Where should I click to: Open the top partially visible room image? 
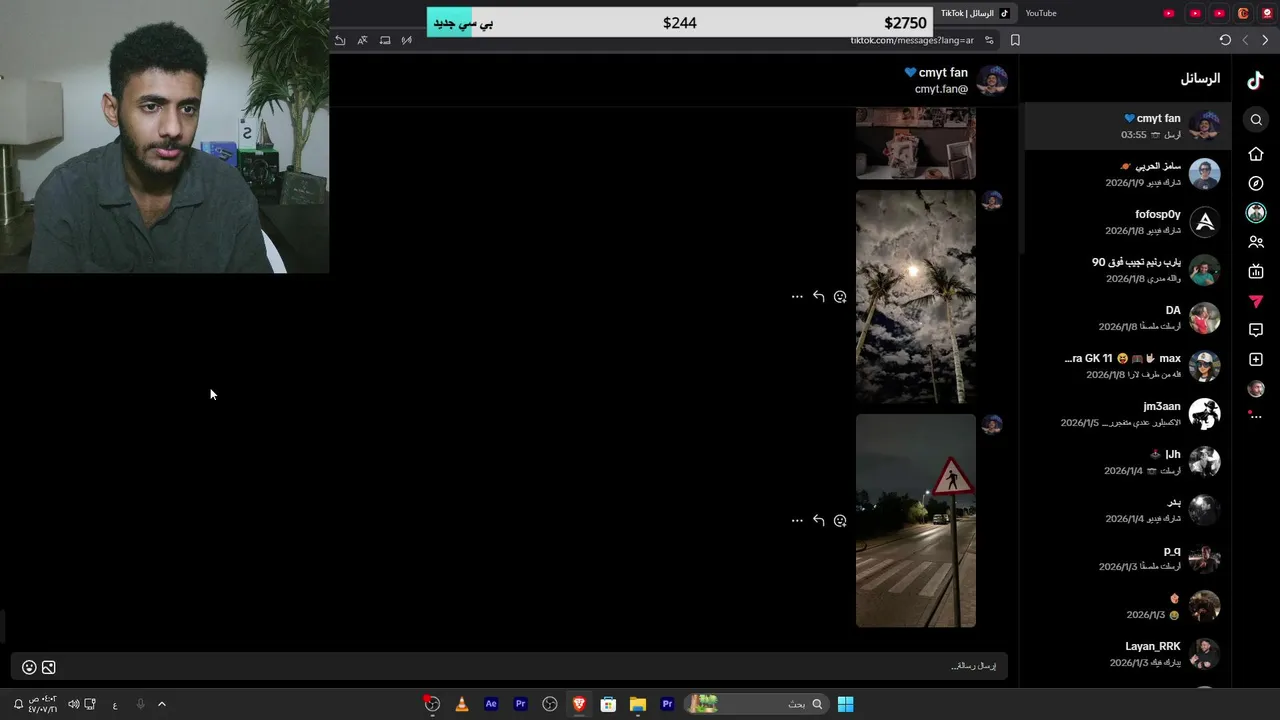pos(916,144)
